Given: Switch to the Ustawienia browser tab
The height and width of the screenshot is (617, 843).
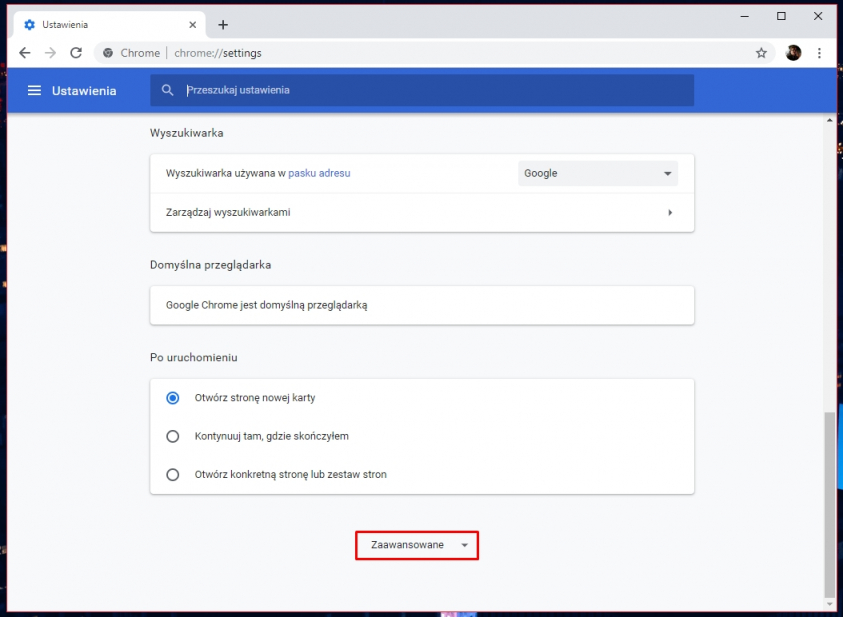Looking at the screenshot, I should (100, 23).
